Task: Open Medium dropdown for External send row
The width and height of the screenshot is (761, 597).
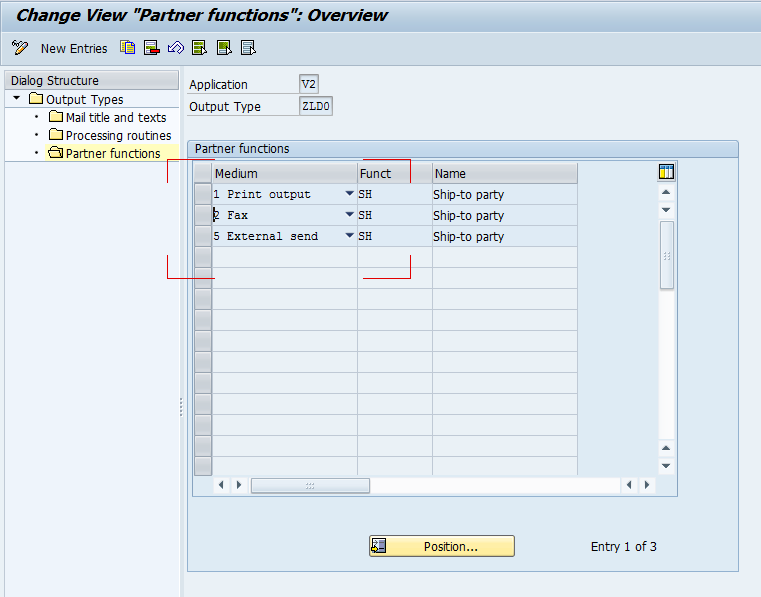Action: (349, 235)
